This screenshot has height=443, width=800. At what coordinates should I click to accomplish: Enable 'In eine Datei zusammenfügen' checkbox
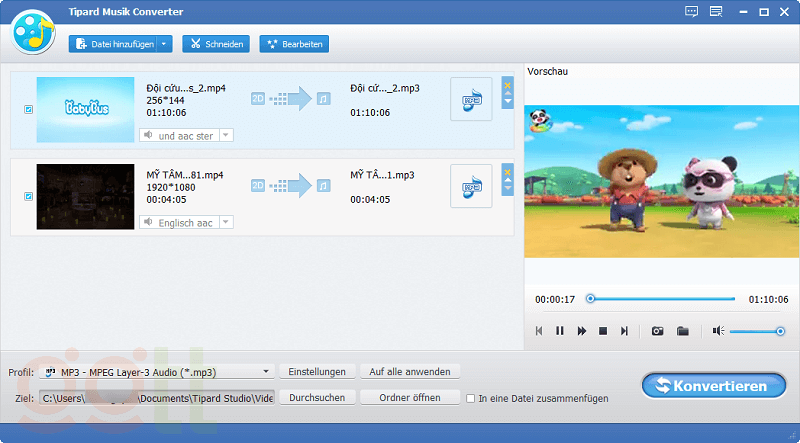click(471, 398)
